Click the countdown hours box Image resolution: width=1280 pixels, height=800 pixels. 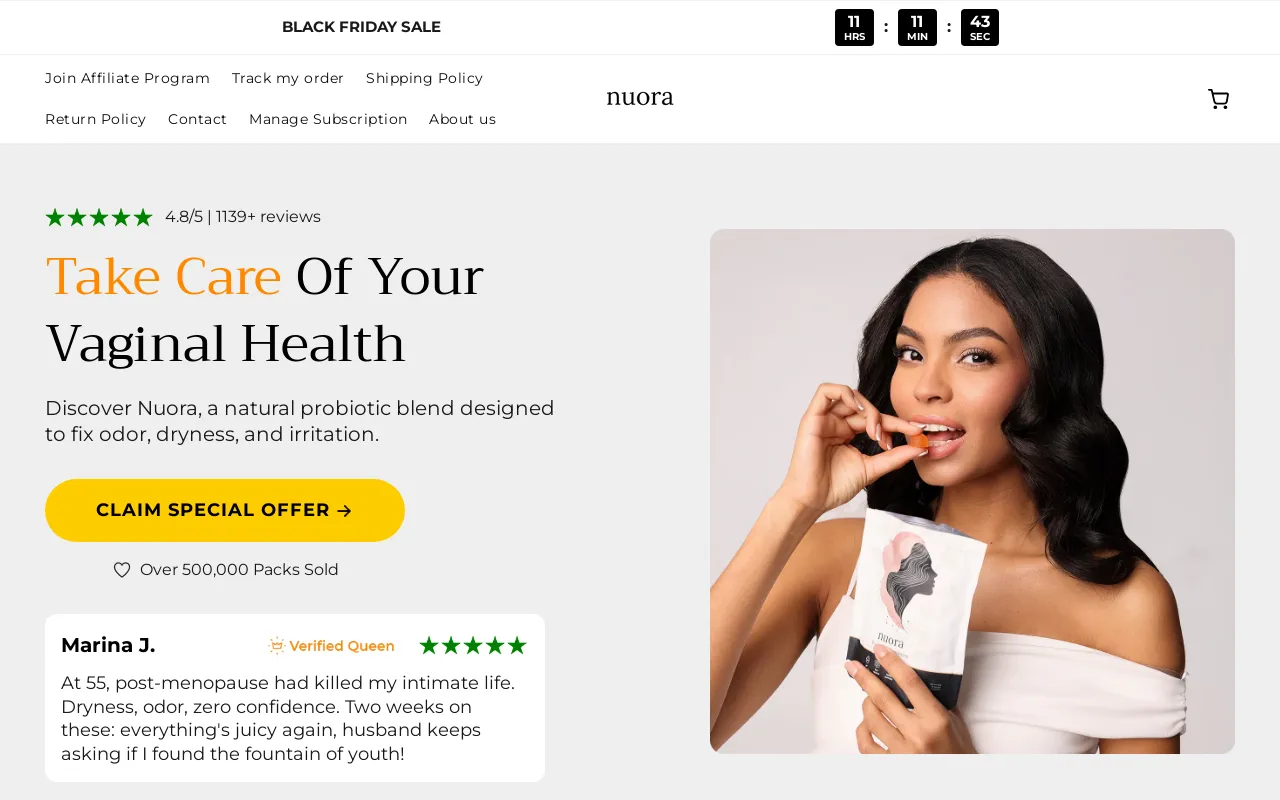coord(854,27)
